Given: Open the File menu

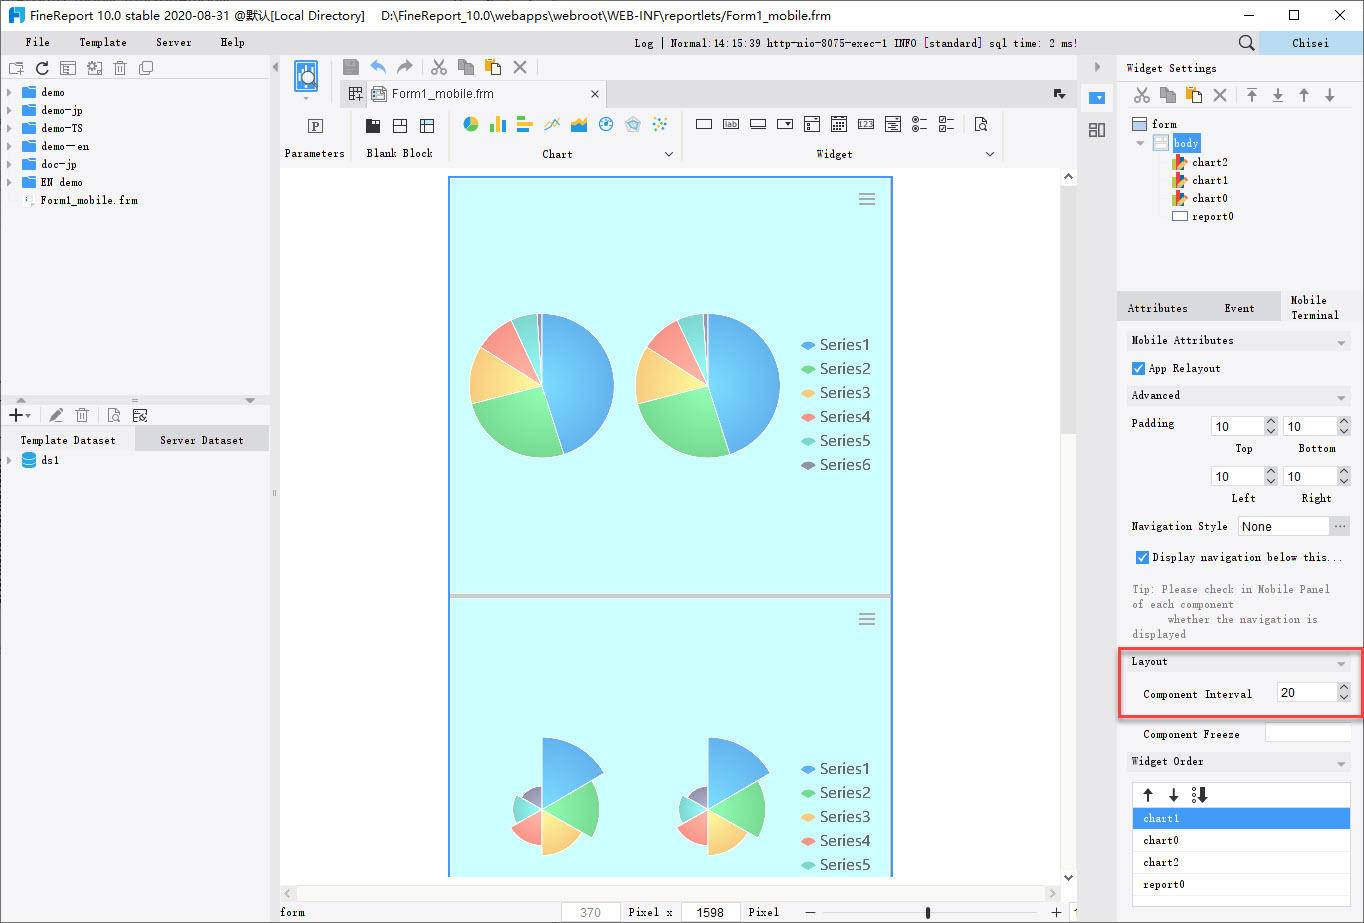Looking at the screenshot, I should click(x=38, y=42).
